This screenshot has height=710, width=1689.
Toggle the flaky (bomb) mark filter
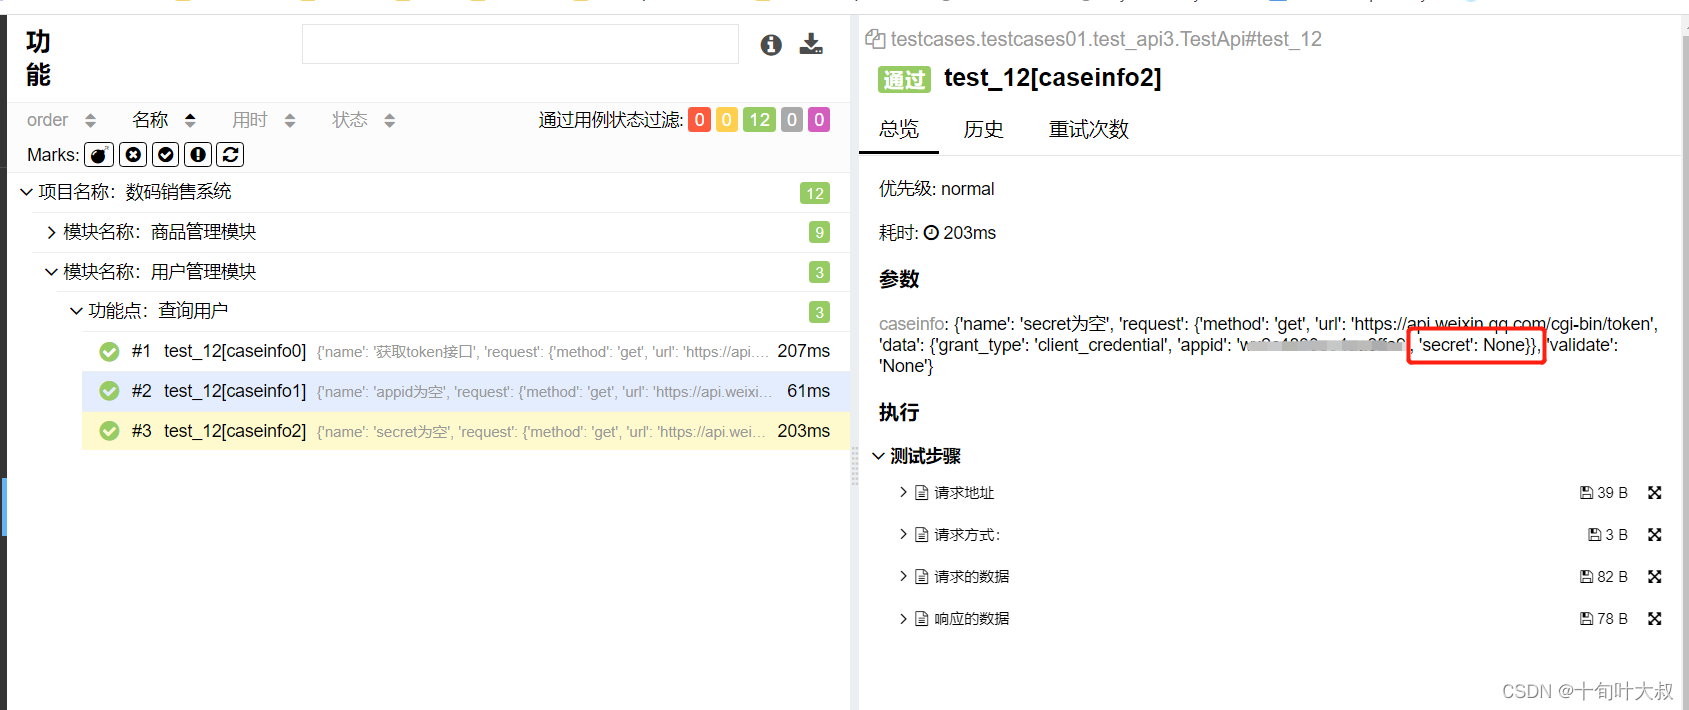tap(99, 154)
